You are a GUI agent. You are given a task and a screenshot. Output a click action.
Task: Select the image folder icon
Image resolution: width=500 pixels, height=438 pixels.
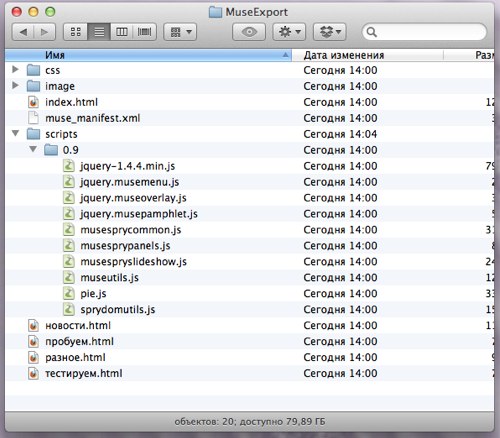point(33,86)
